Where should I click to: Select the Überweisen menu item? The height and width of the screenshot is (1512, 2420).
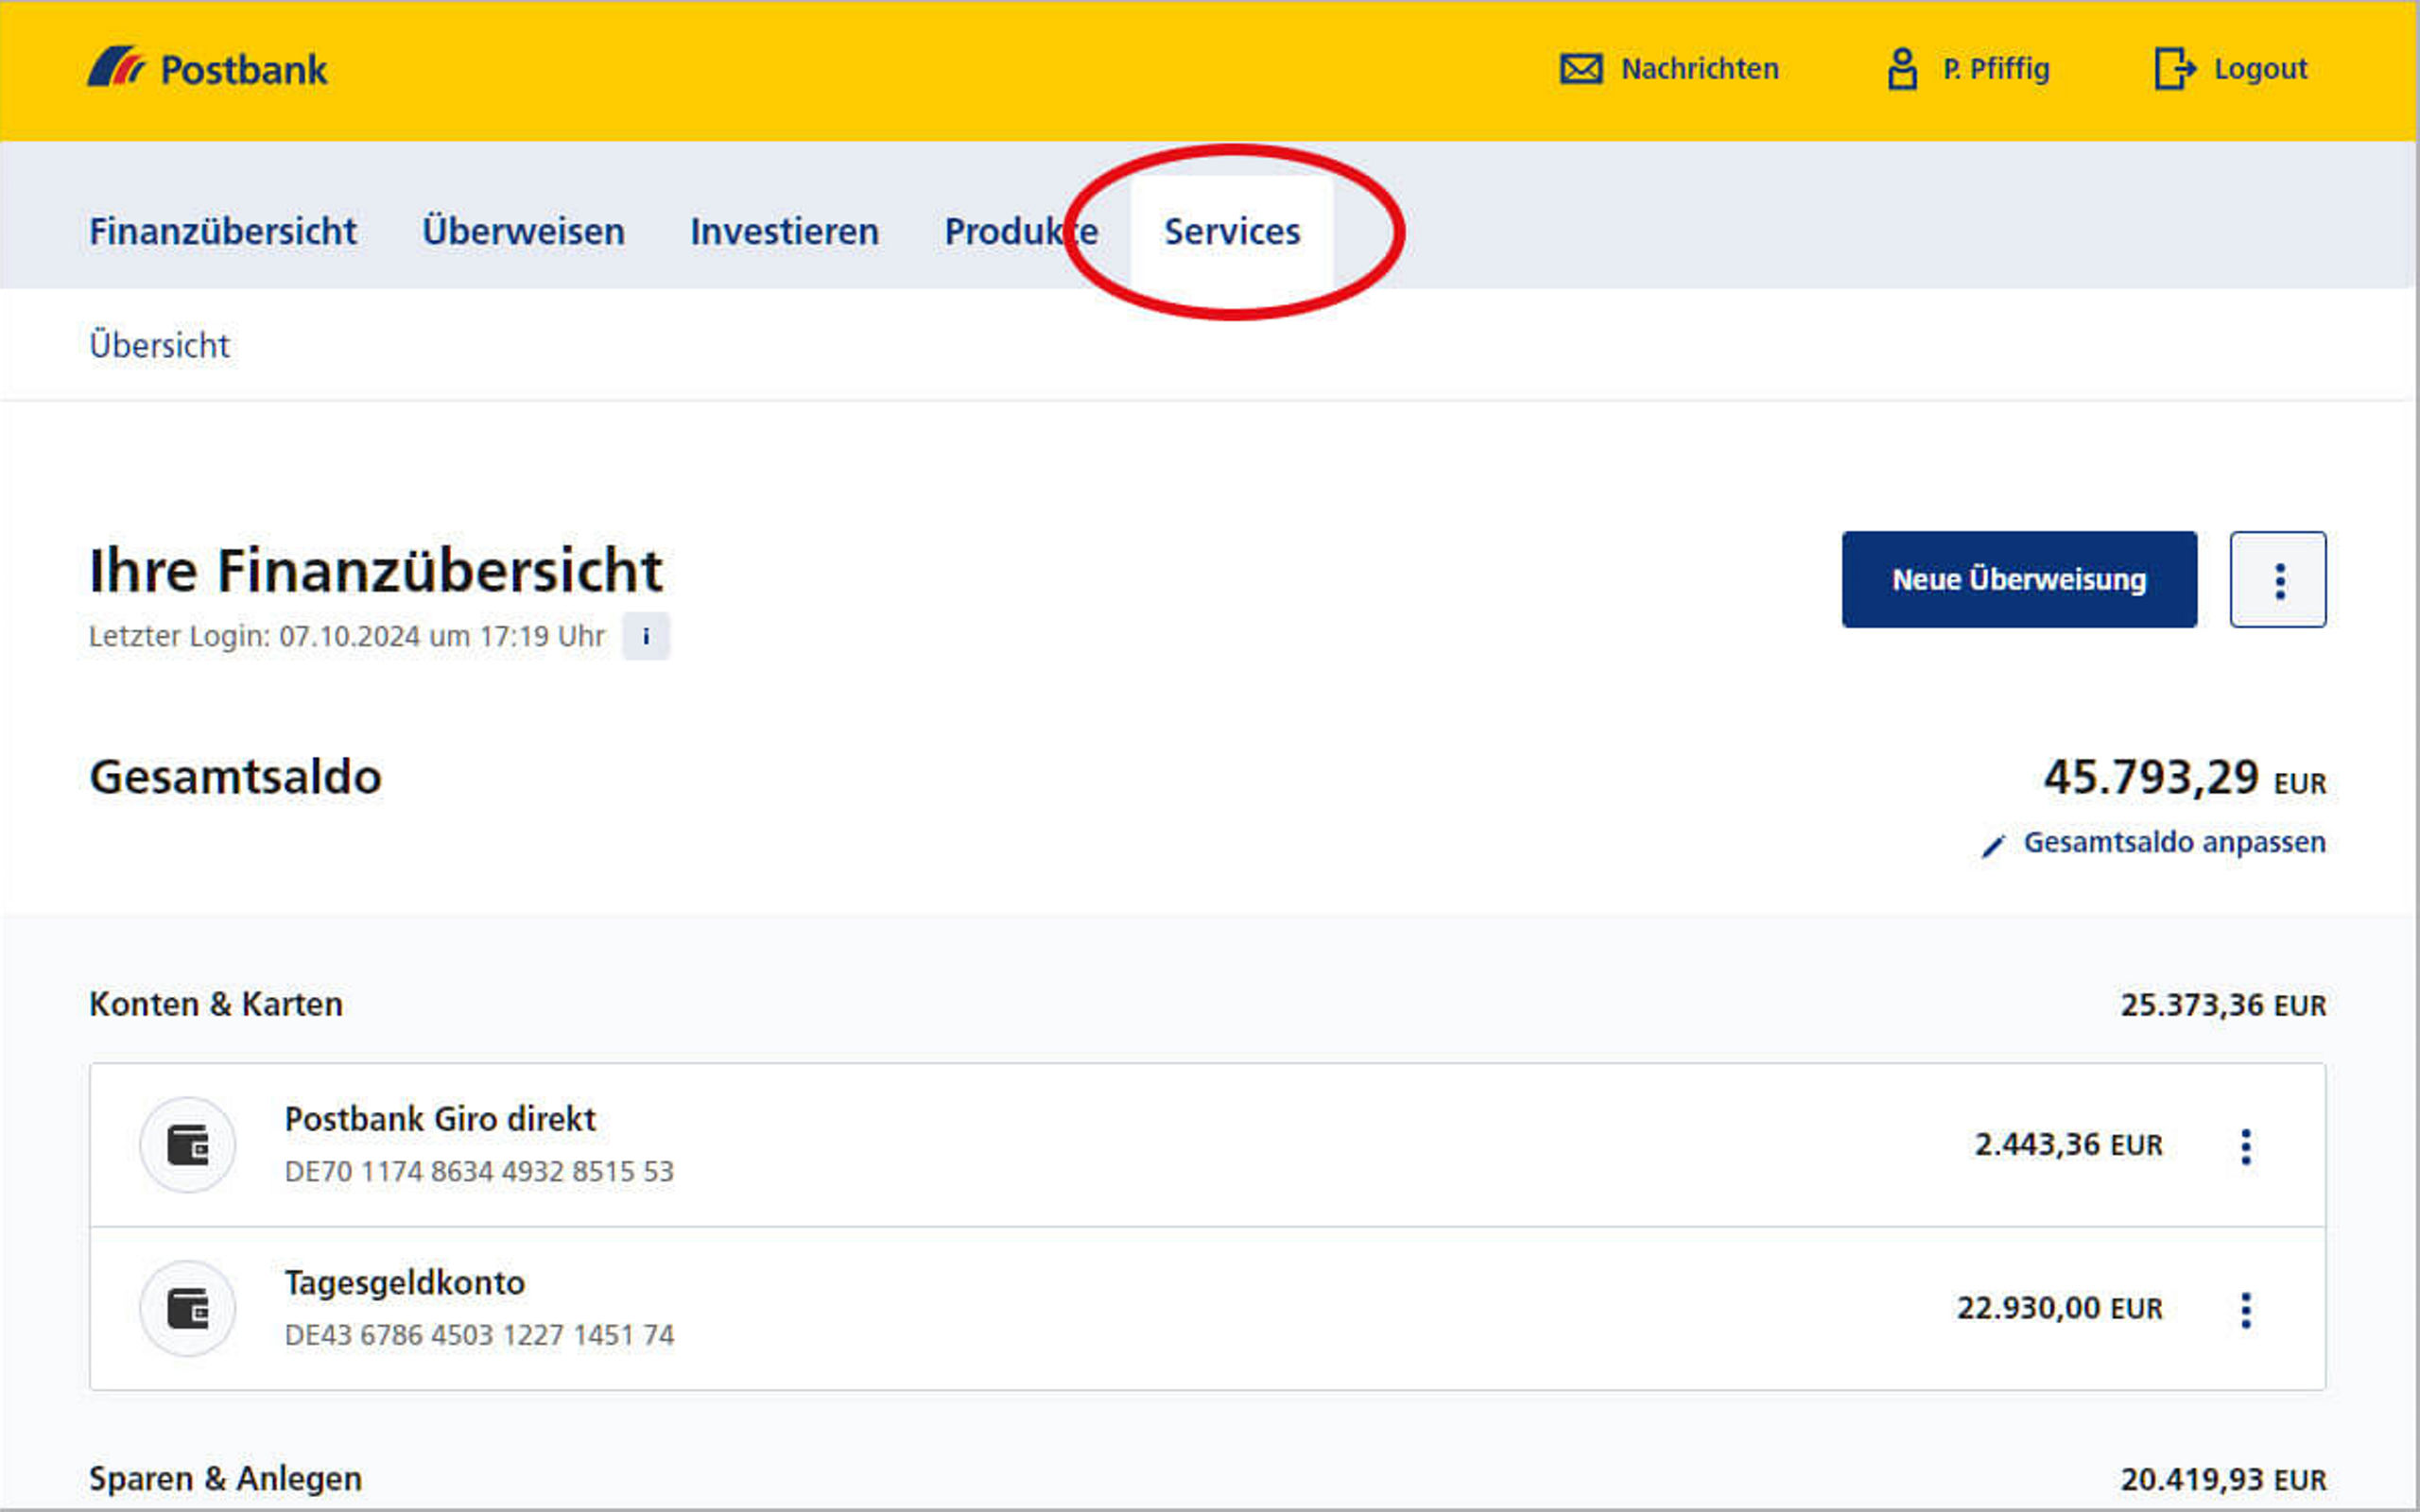pos(524,231)
